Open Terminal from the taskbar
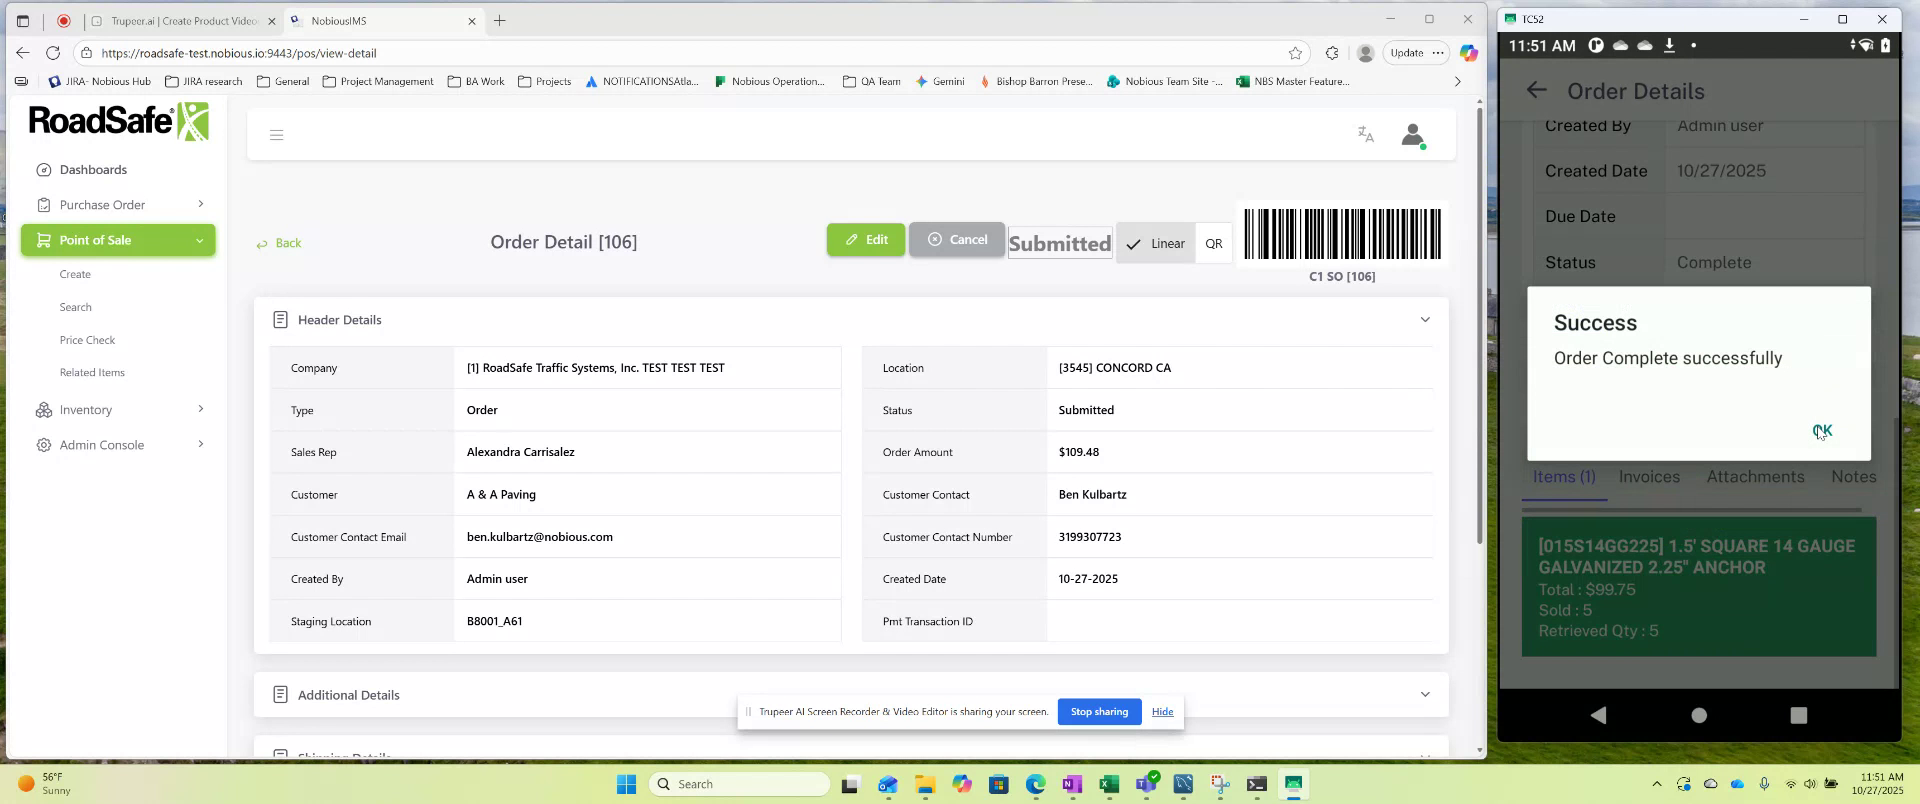 coord(1257,784)
